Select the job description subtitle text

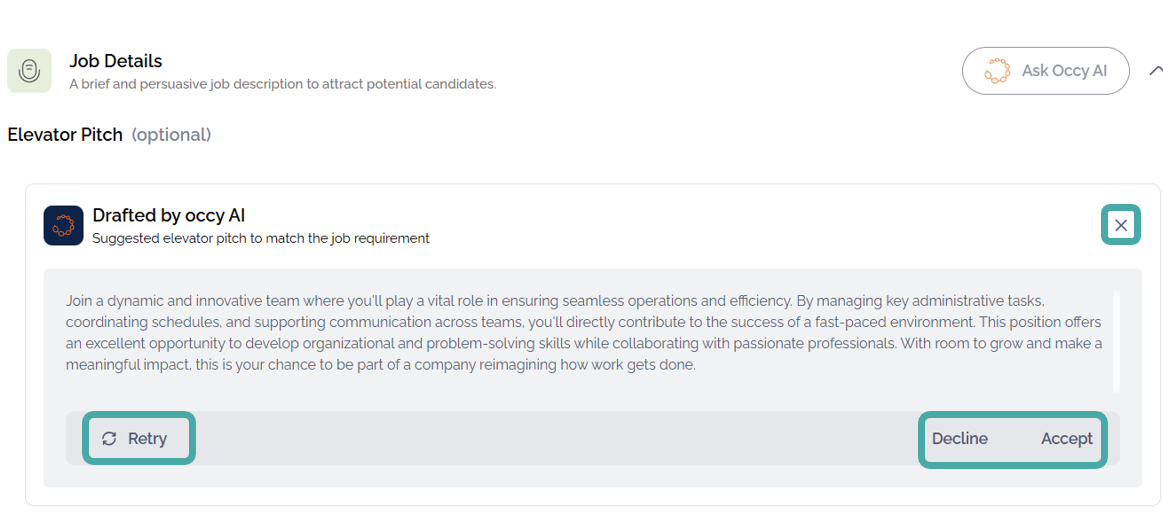point(282,84)
